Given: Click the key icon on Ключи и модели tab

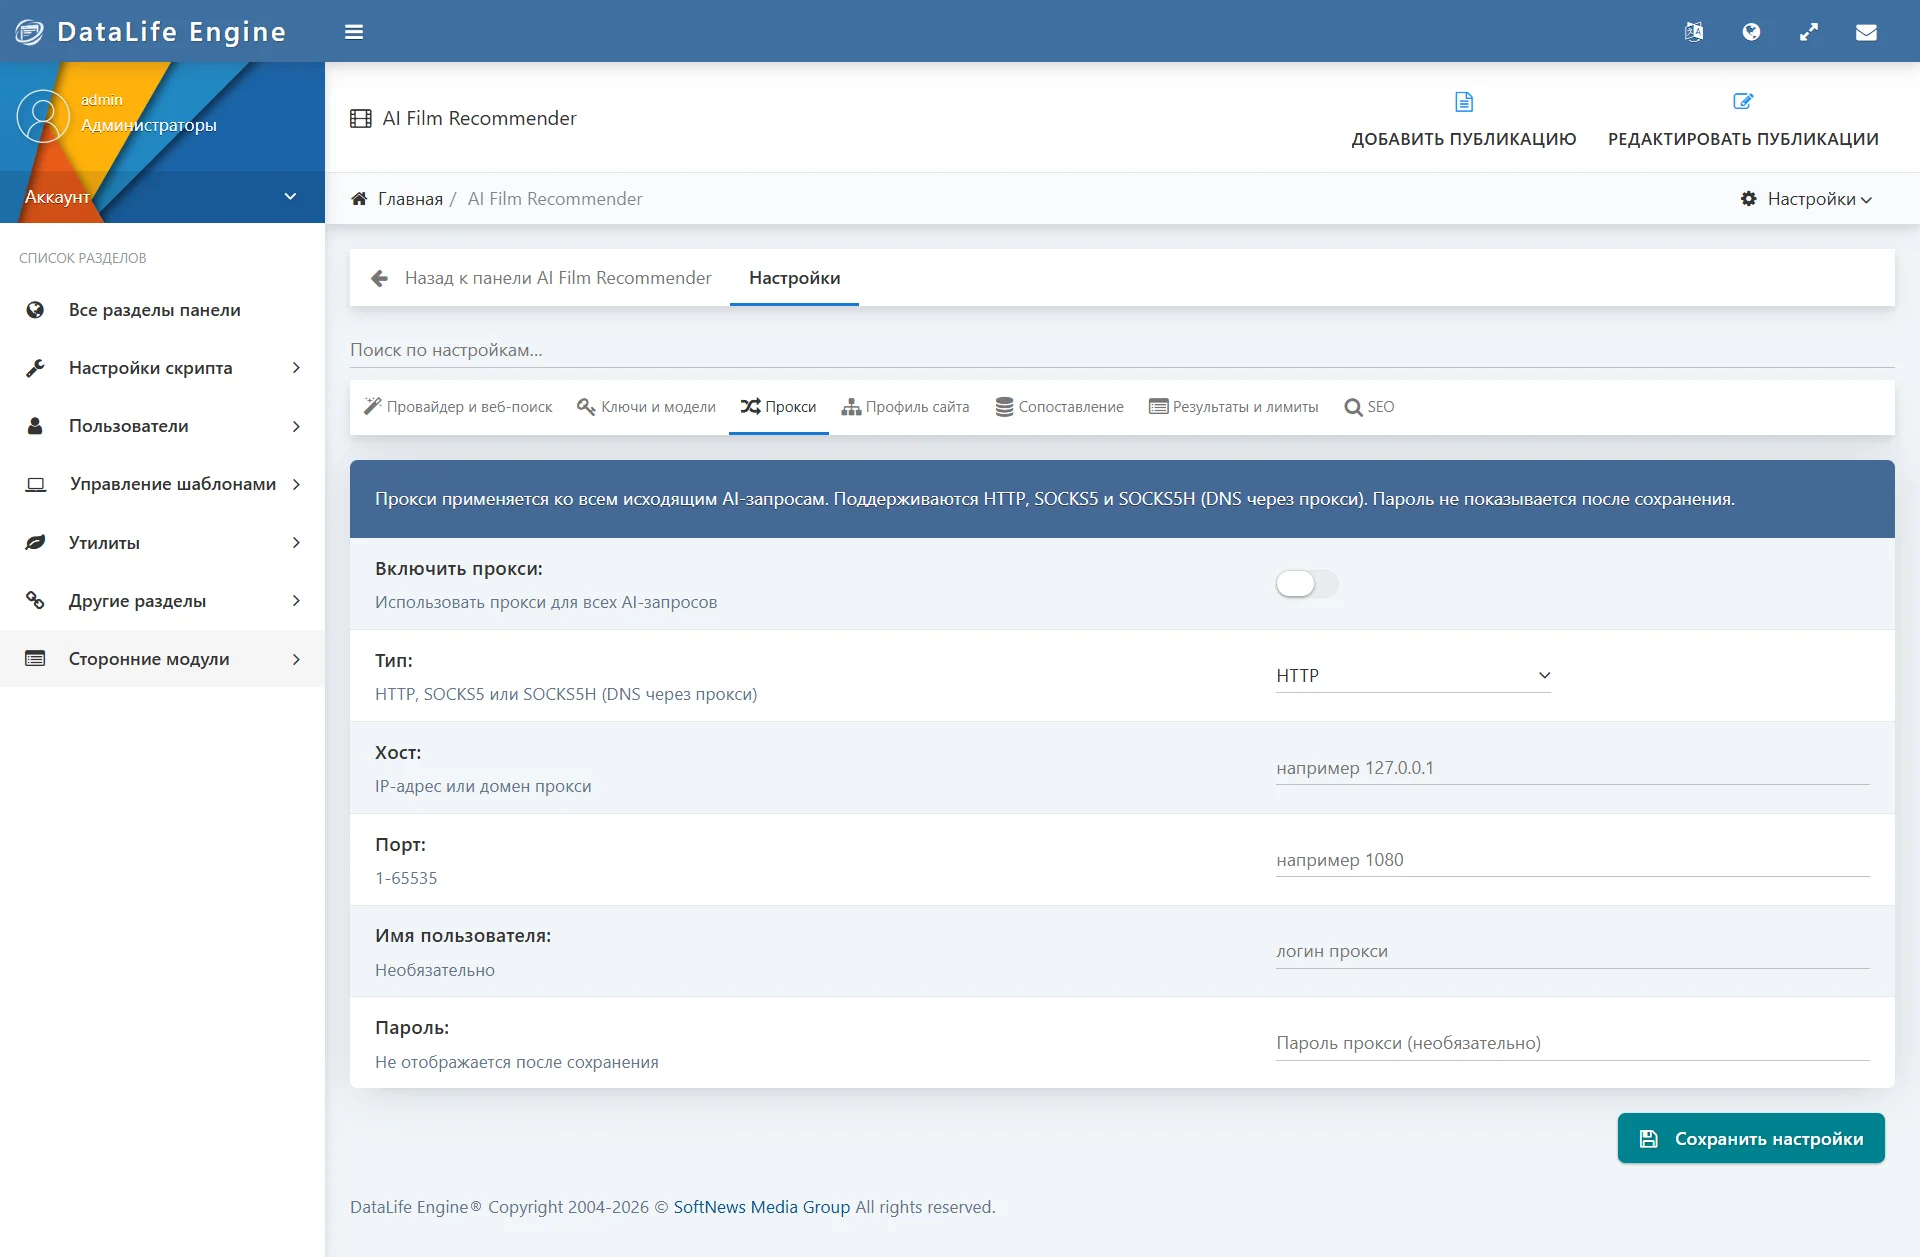Looking at the screenshot, I should [586, 407].
